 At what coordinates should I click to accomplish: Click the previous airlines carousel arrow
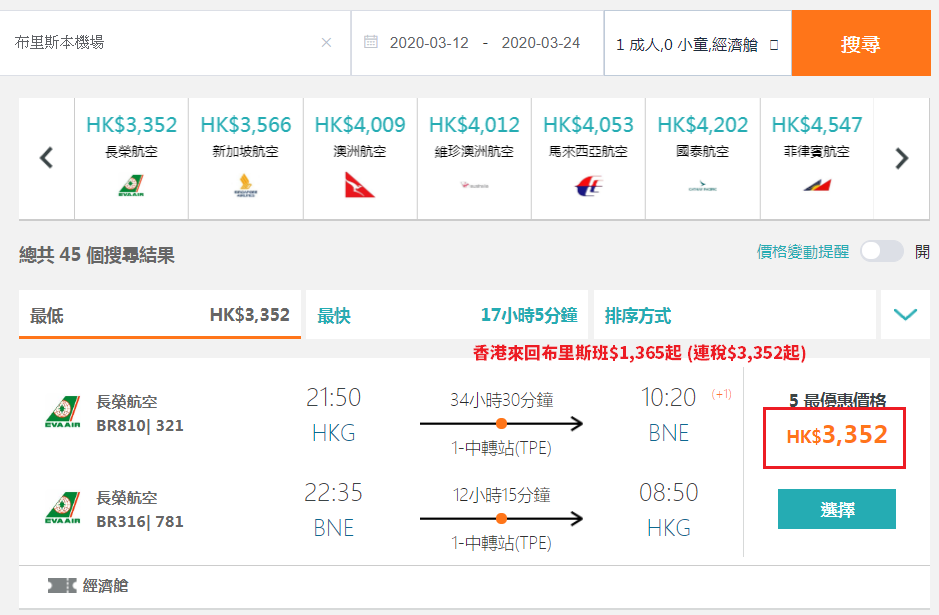pos(47,158)
